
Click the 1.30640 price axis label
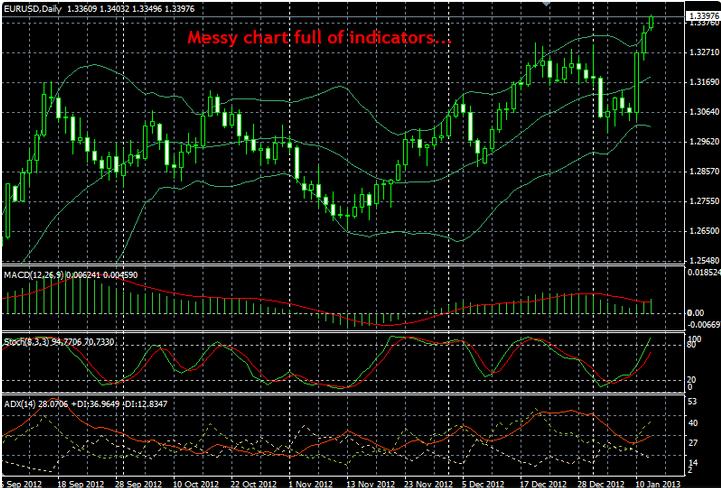coord(704,112)
